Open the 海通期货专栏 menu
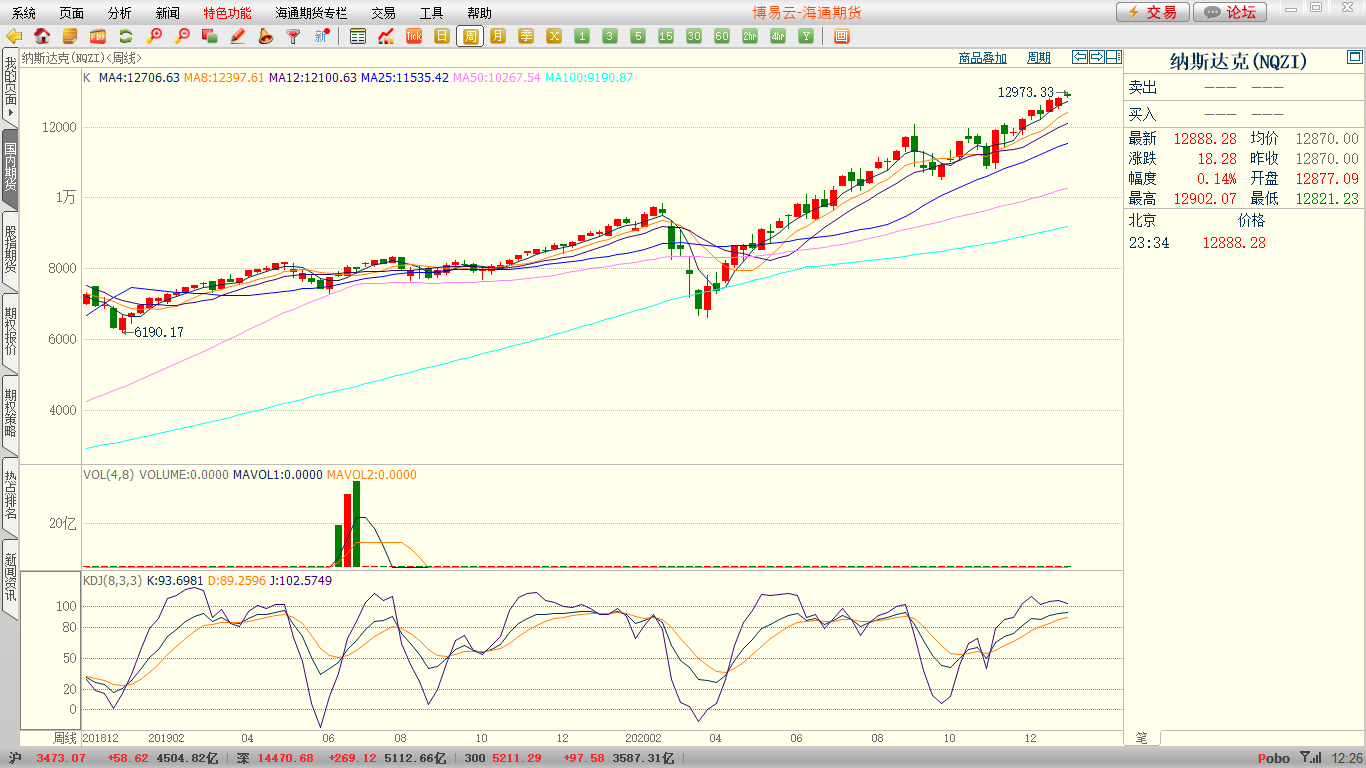The width and height of the screenshot is (1366, 768). 312,13
